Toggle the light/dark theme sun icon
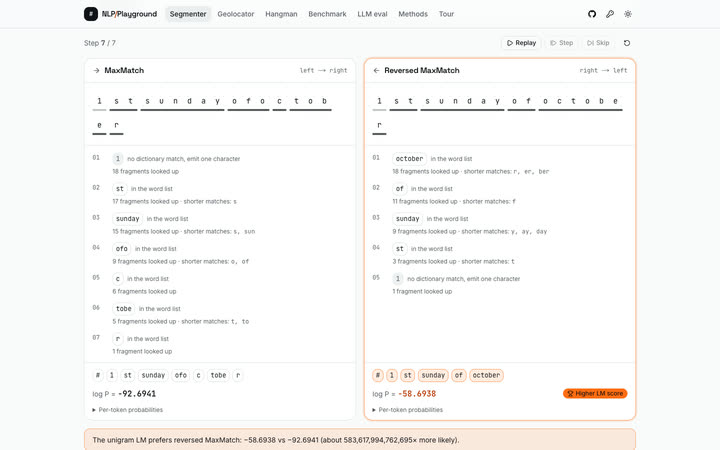Image resolution: width=720 pixels, height=450 pixels. (628, 14)
